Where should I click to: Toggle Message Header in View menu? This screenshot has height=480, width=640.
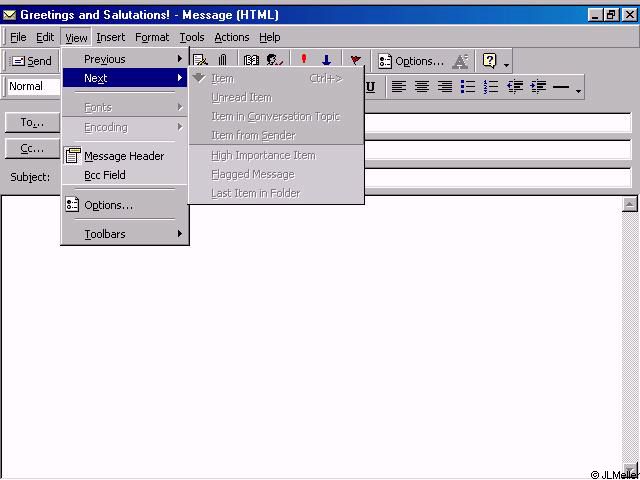click(x=124, y=156)
